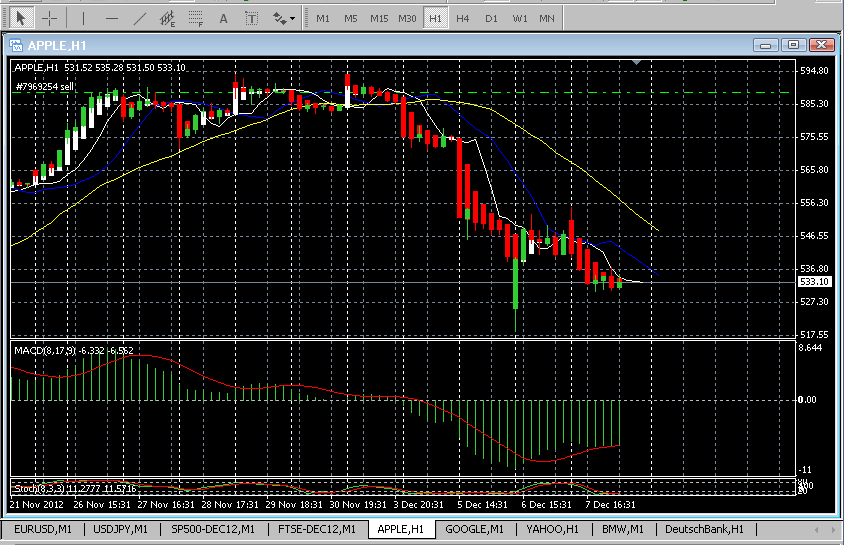Pick the Fibonacci retracement tool

click(x=195, y=18)
